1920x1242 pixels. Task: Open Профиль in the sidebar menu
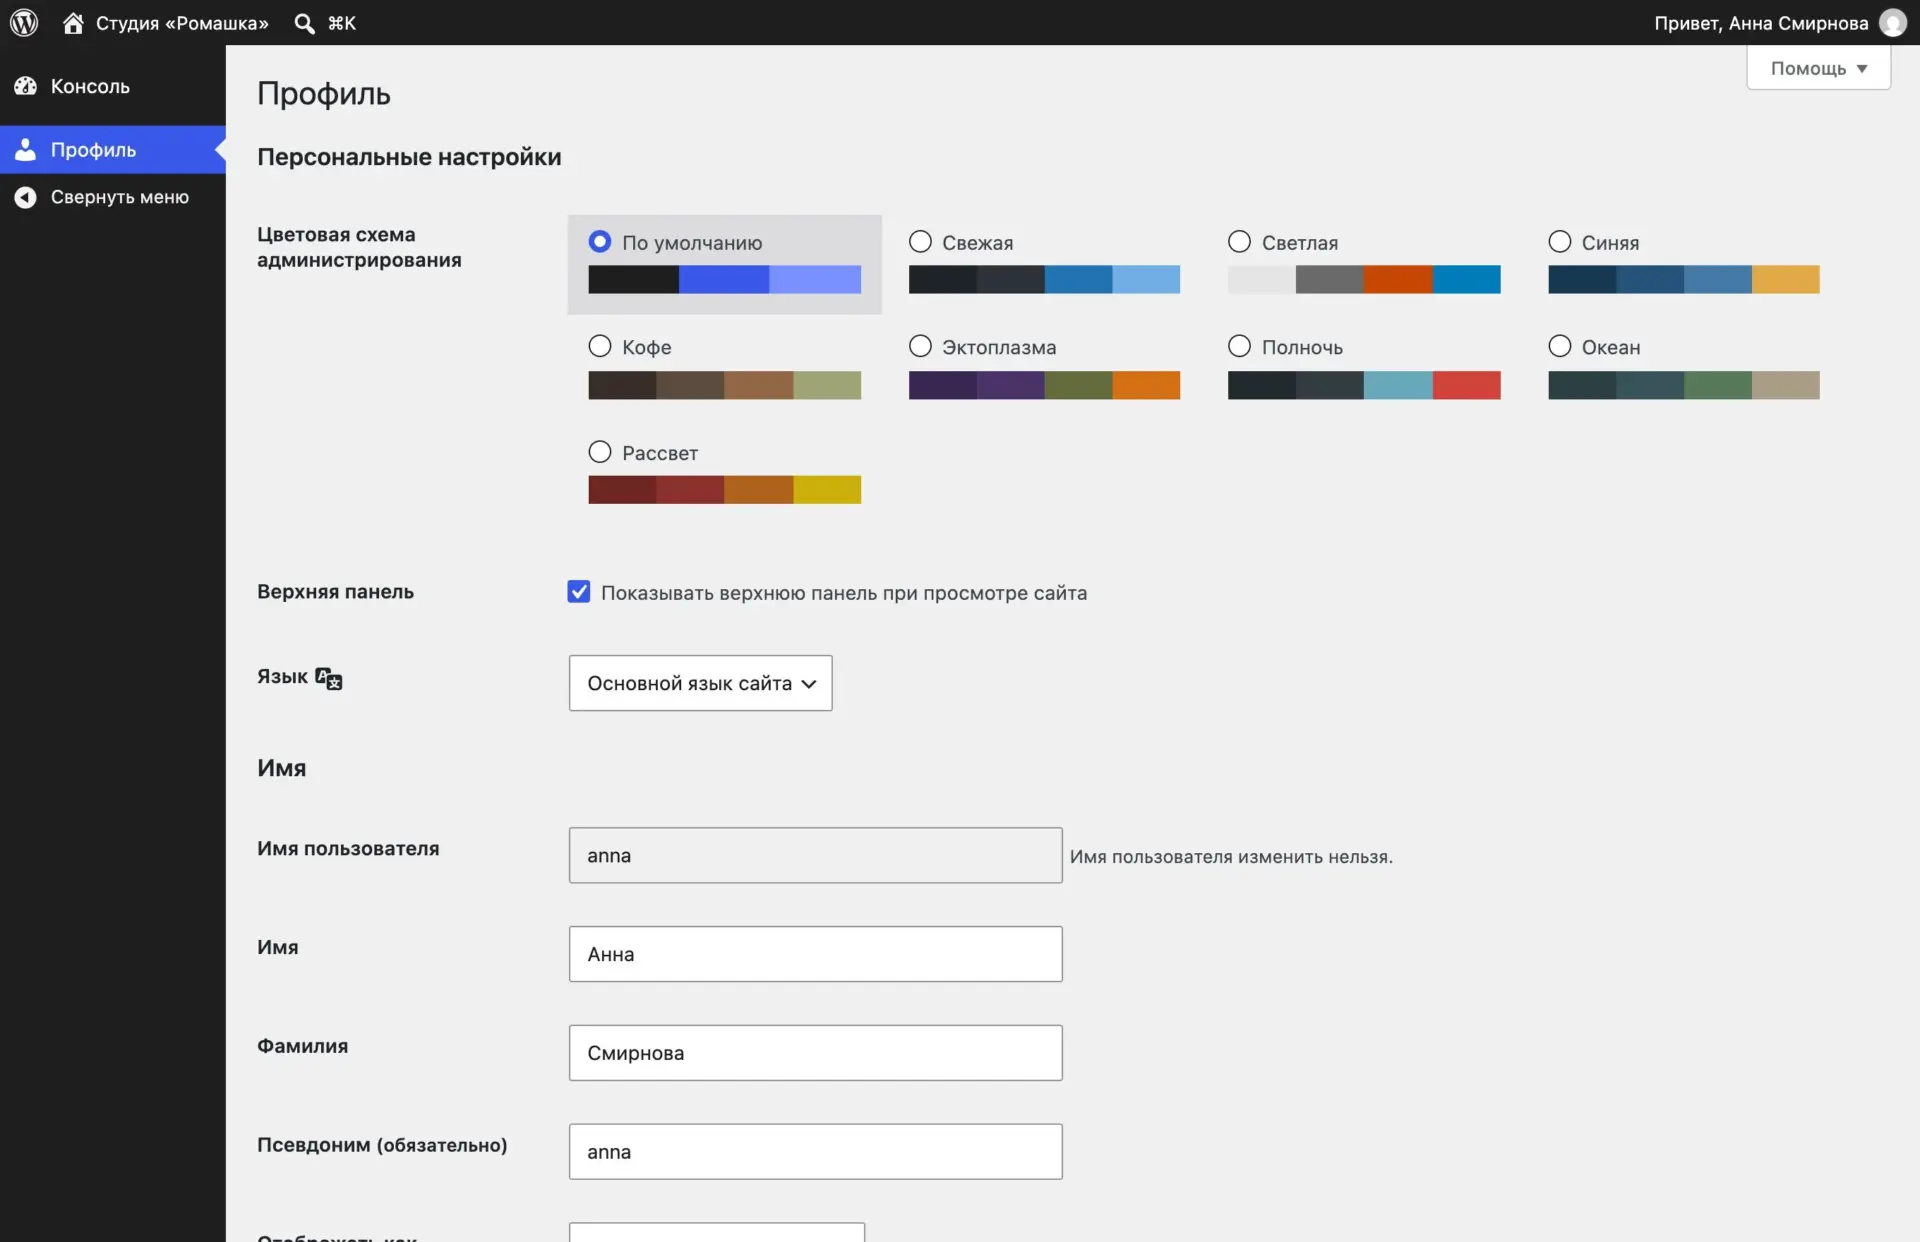[113, 149]
